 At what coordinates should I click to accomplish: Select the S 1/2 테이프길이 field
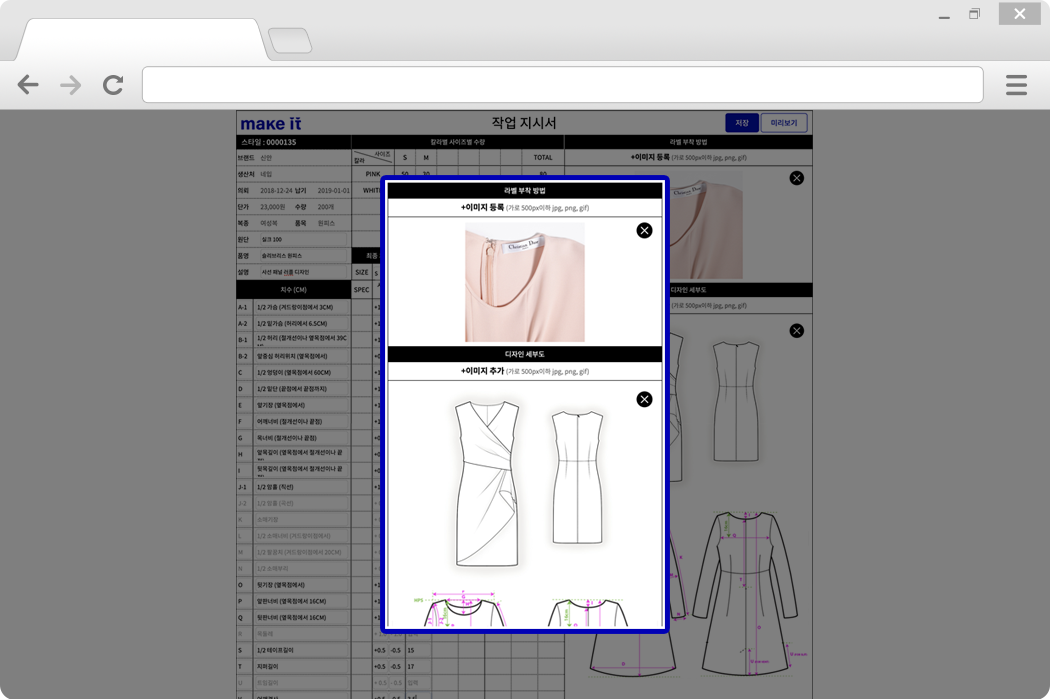(x=301, y=650)
